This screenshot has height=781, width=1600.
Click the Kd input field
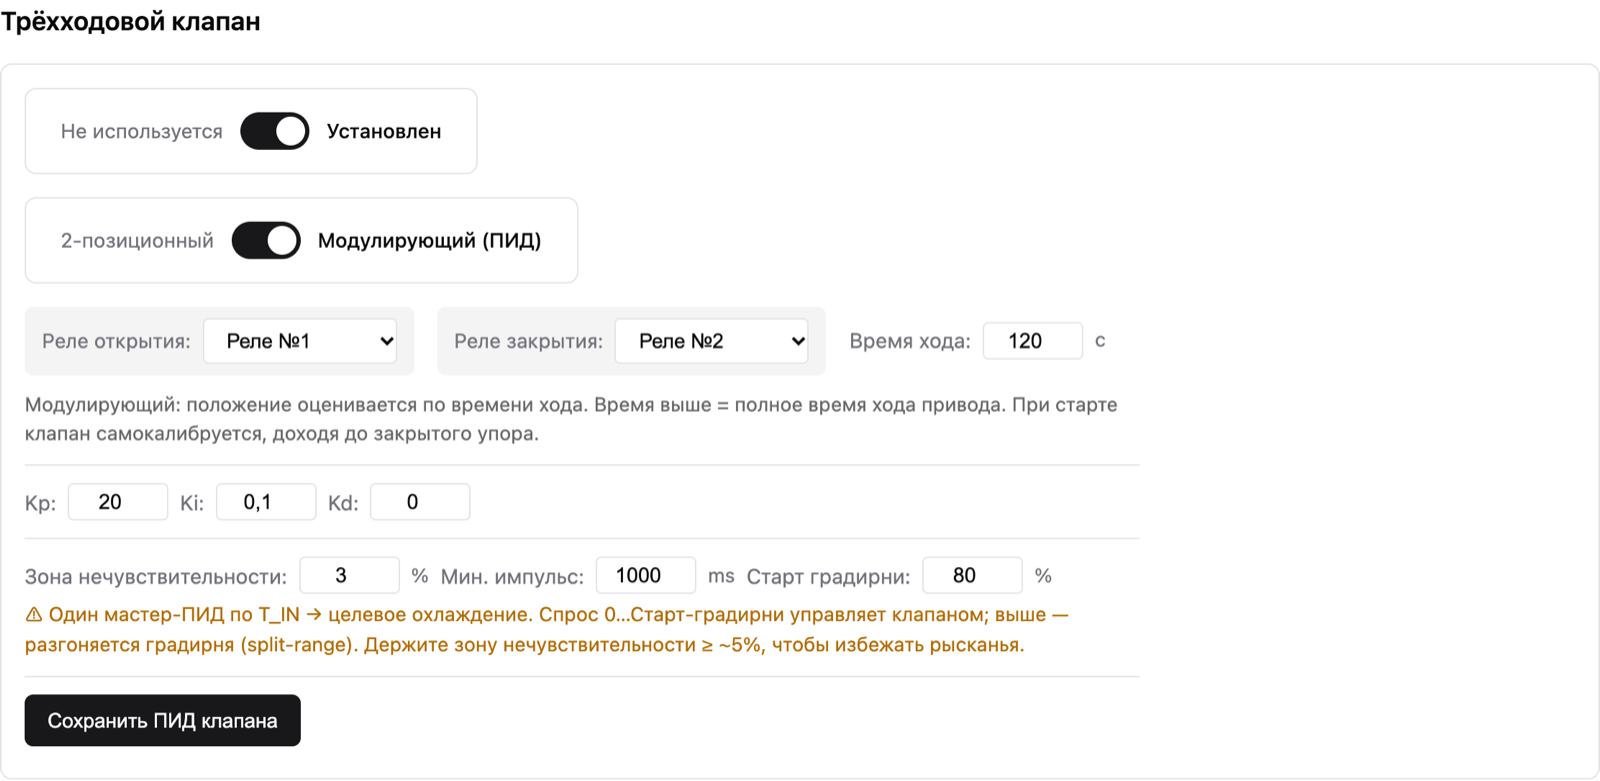[x=420, y=502]
